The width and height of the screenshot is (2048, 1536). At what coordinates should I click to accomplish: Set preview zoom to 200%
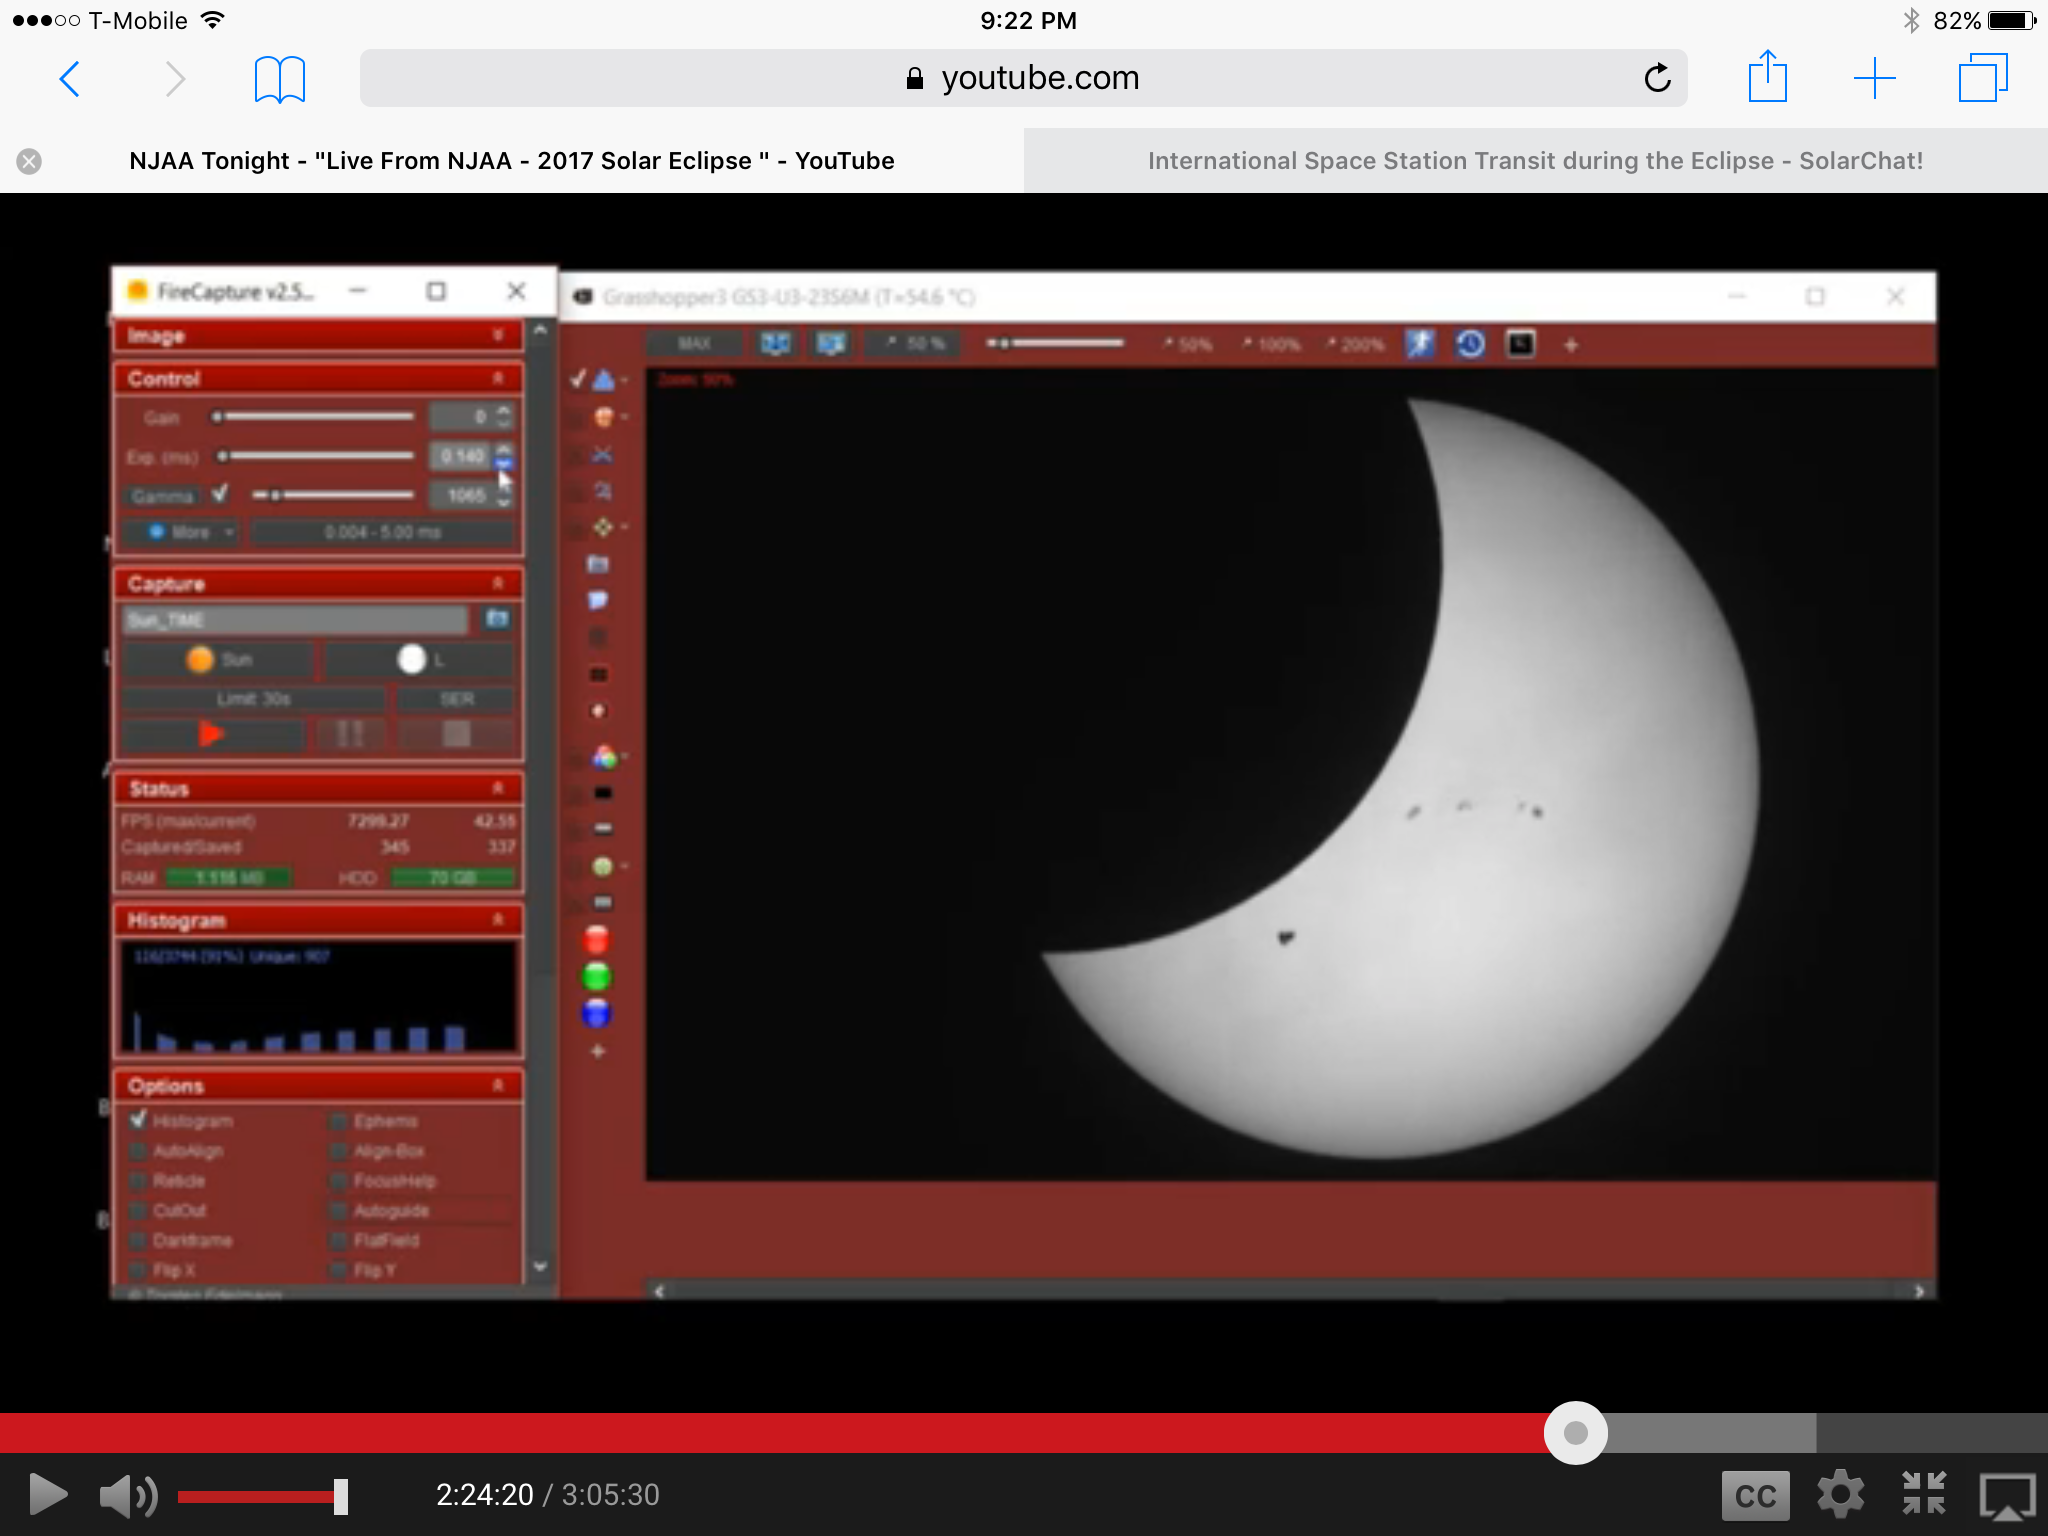[1356, 345]
